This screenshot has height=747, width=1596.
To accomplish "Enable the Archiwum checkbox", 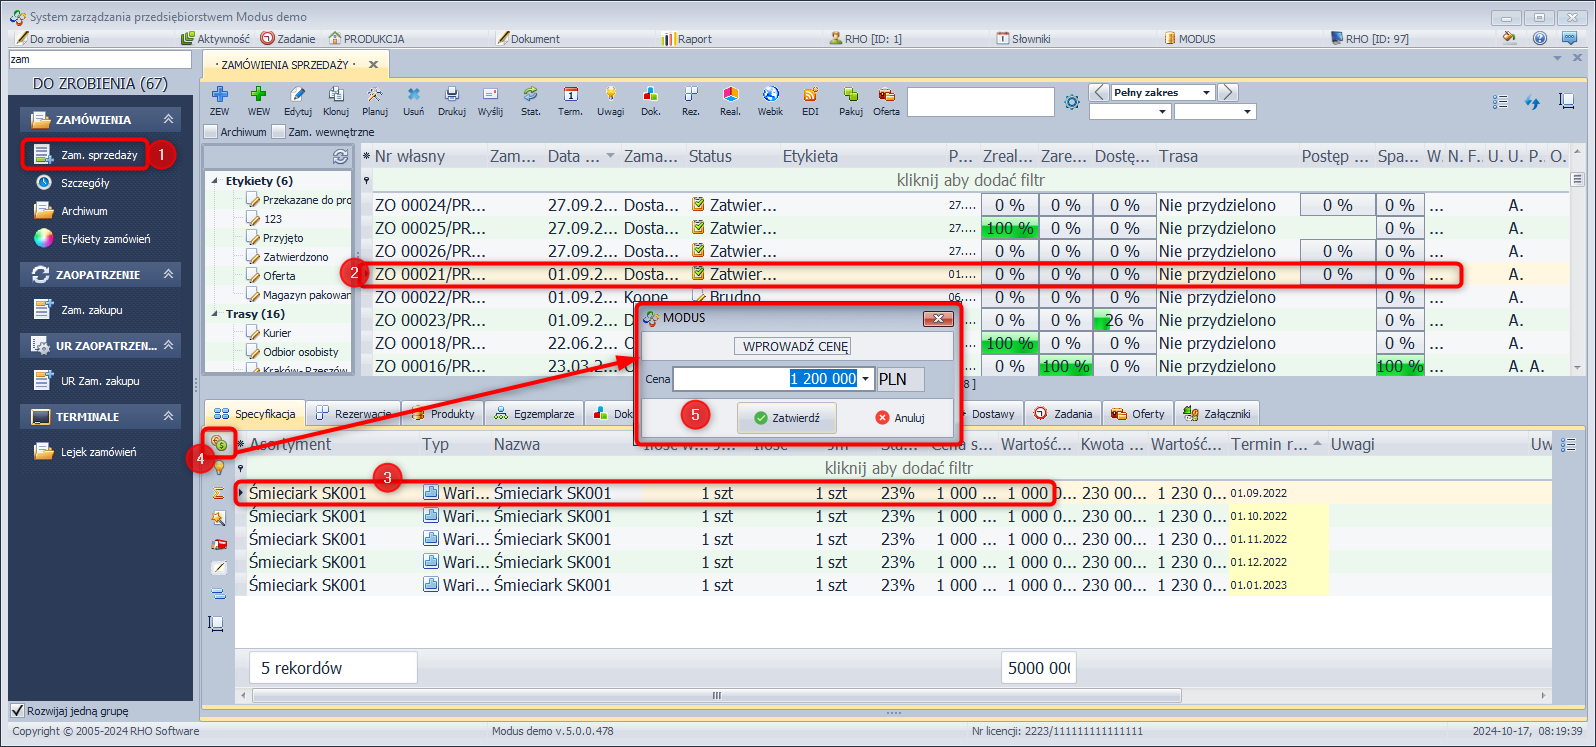I will point(211,132).
